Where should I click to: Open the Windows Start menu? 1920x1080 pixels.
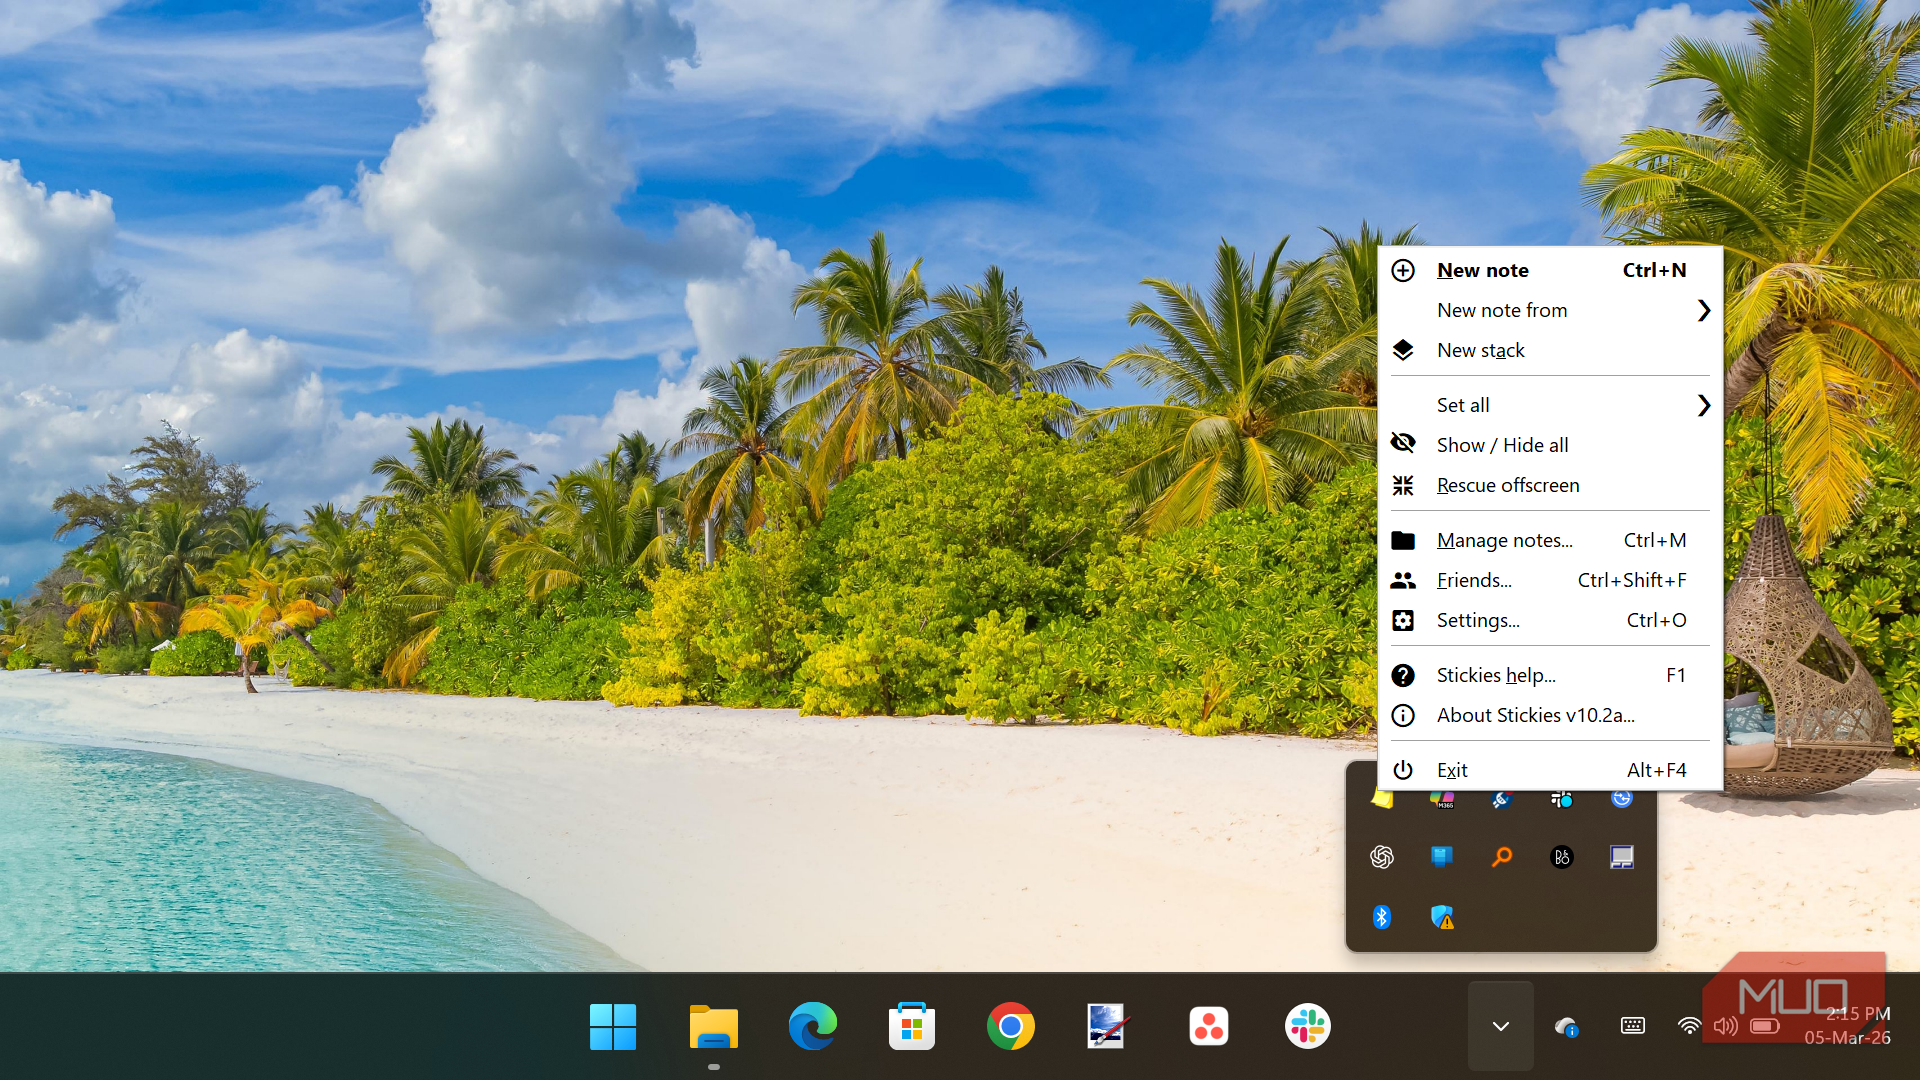click(x=613, y=1027)
